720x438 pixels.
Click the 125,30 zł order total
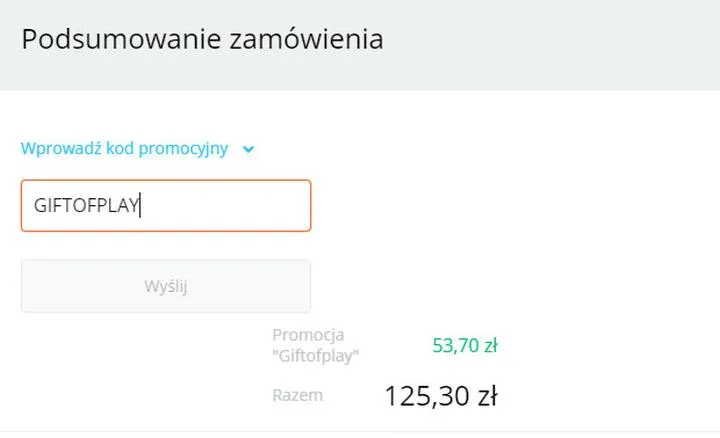tap(441, 396)
